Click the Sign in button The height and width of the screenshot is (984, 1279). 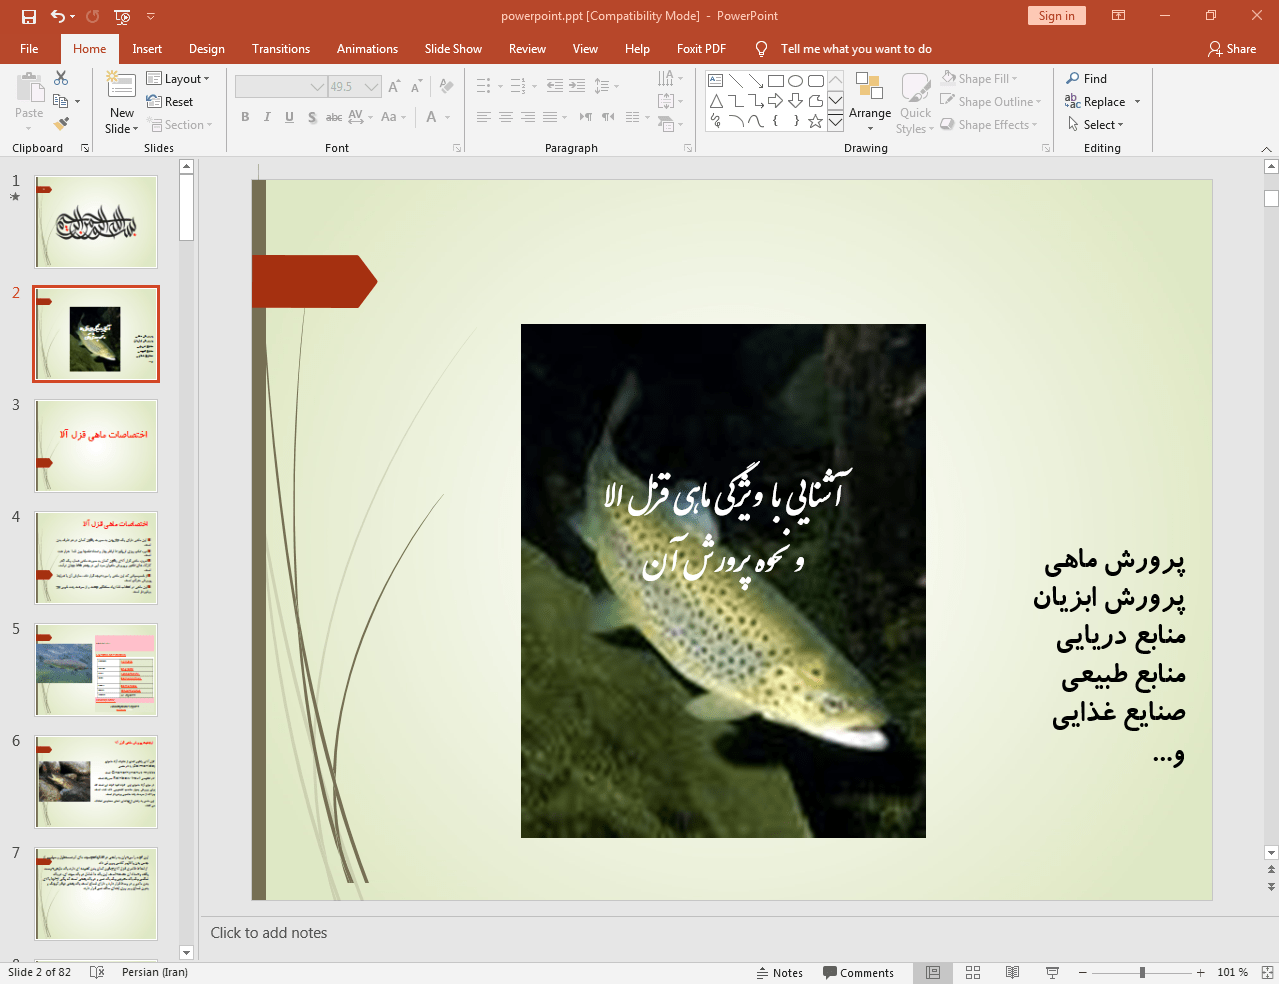1056,16
